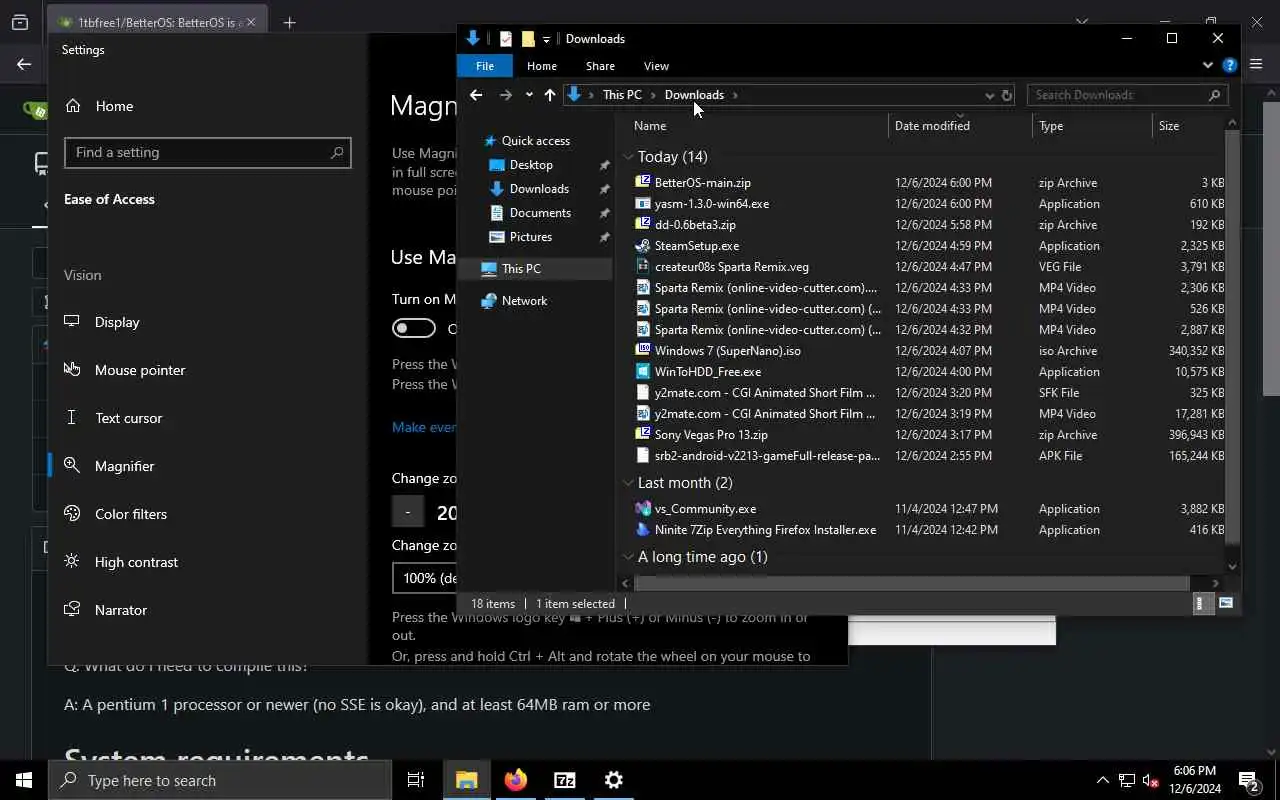Select Windows 7 (SuperNano).iso icon

point(643,351)
